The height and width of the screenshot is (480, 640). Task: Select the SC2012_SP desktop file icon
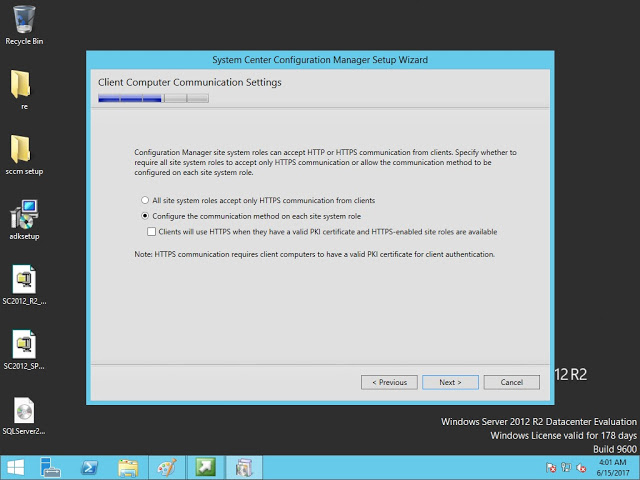pyautogui.click(x=24, y=346)
